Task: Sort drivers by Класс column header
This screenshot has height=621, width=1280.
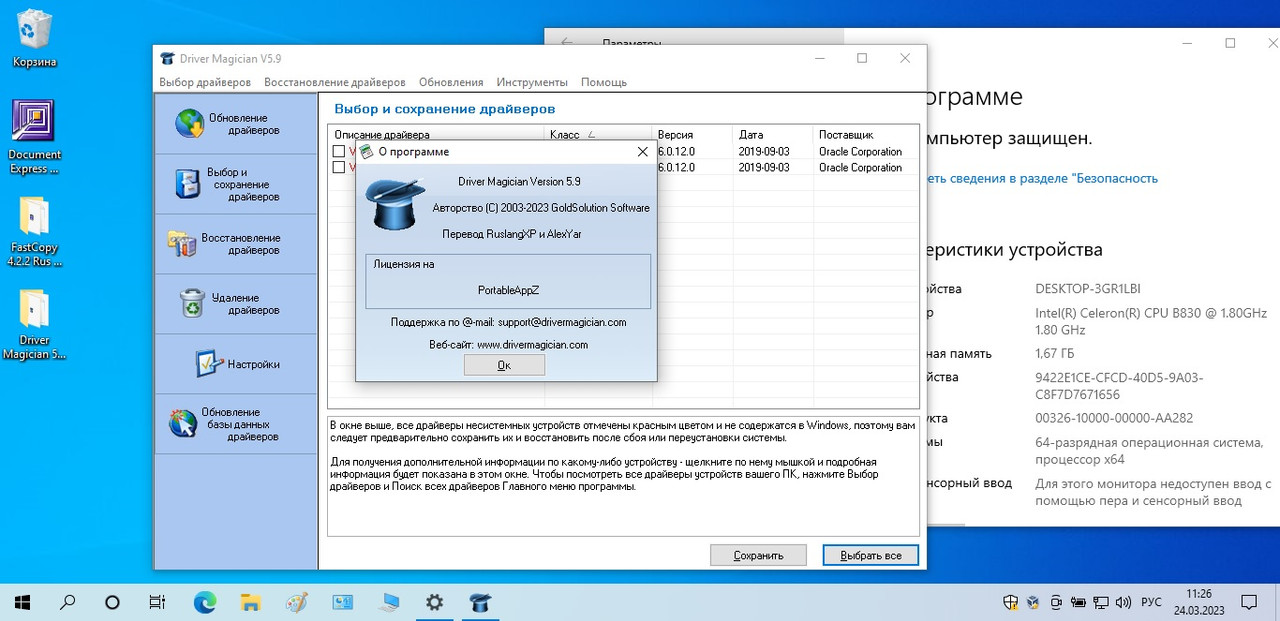Action: tap(599, 134)
